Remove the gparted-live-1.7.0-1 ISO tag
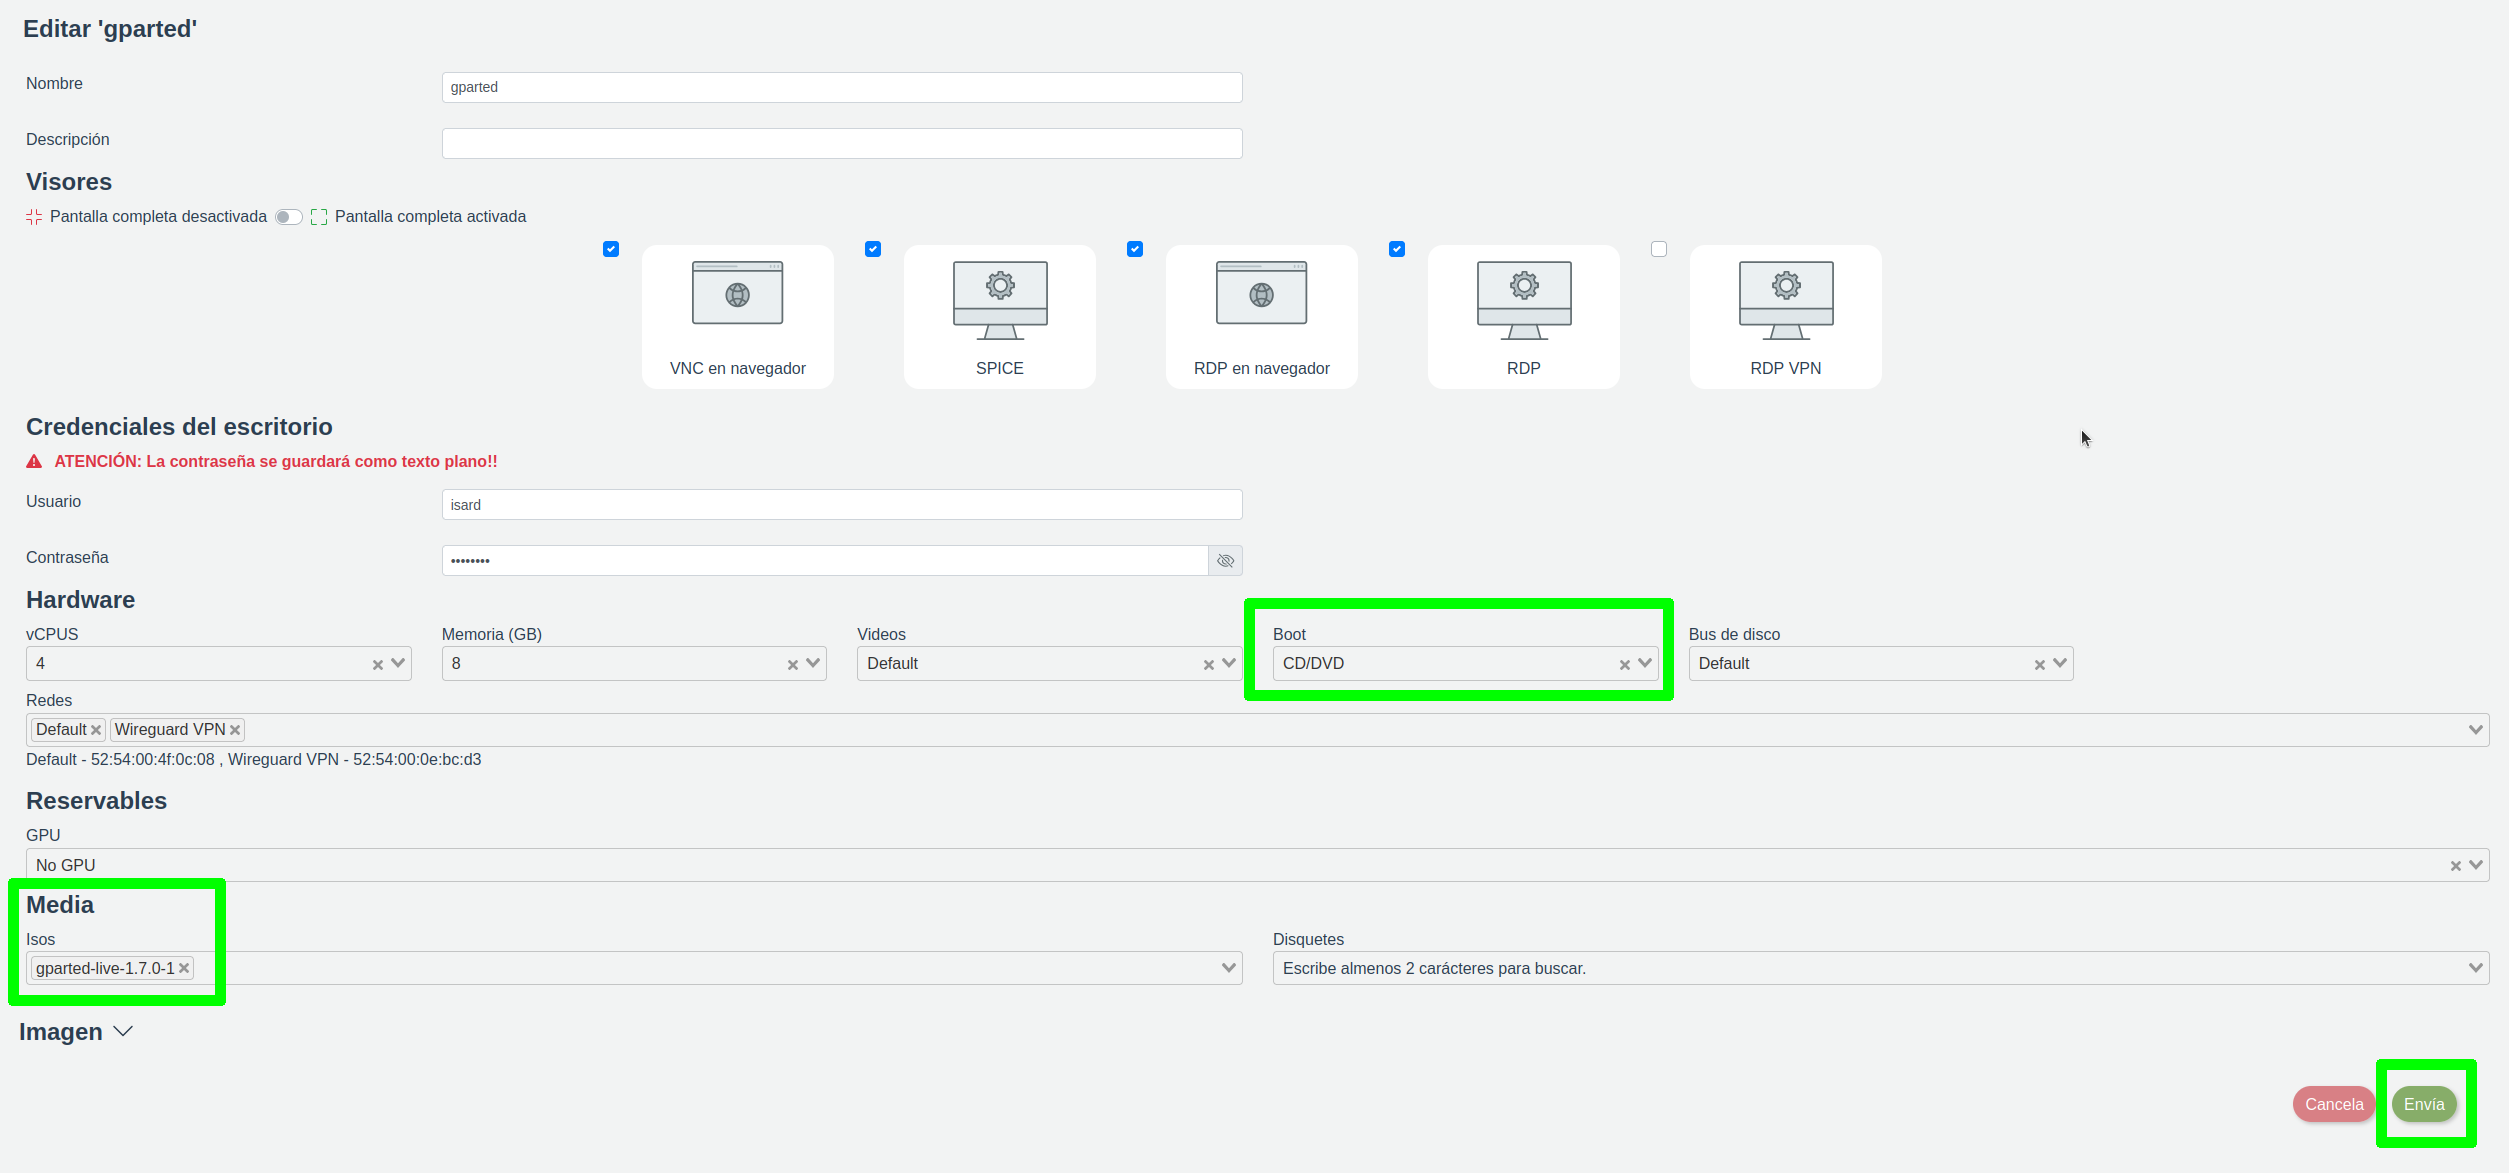This screenshot has height=1173, width=2509. [x=184, y=968]
